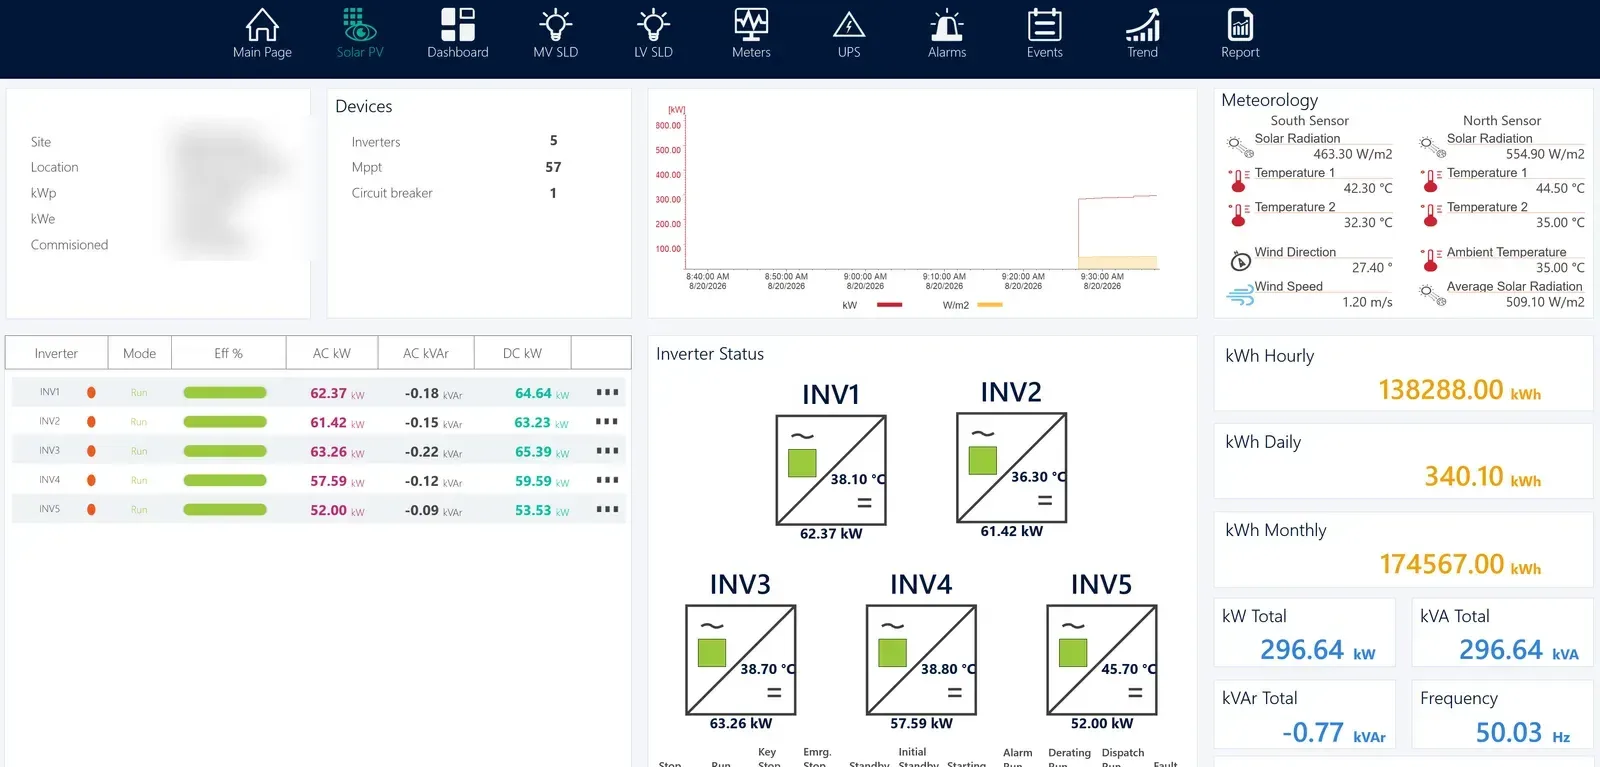Open more options for INV5 row
Image resolution: width=1600 pixels, height=767 pixels.
607,509
